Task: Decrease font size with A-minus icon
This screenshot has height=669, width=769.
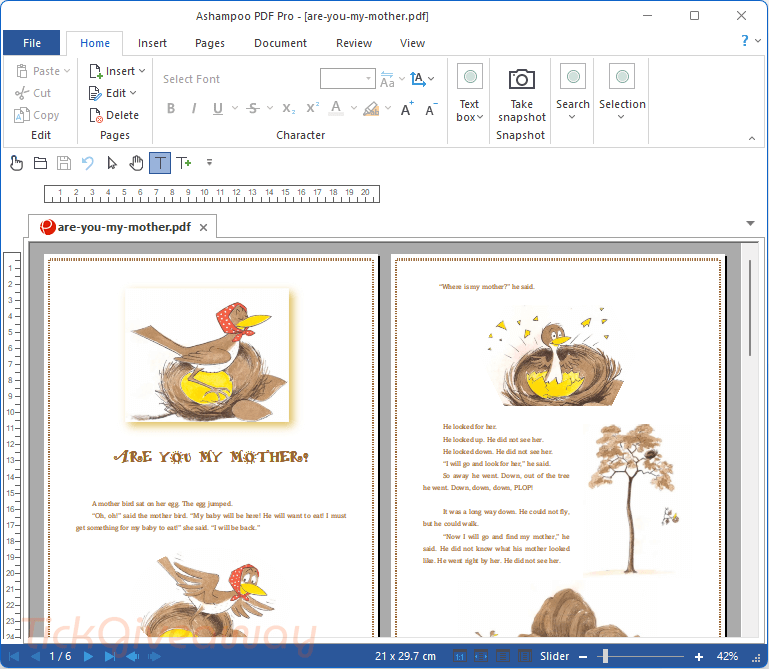Action: coord(431,109)
